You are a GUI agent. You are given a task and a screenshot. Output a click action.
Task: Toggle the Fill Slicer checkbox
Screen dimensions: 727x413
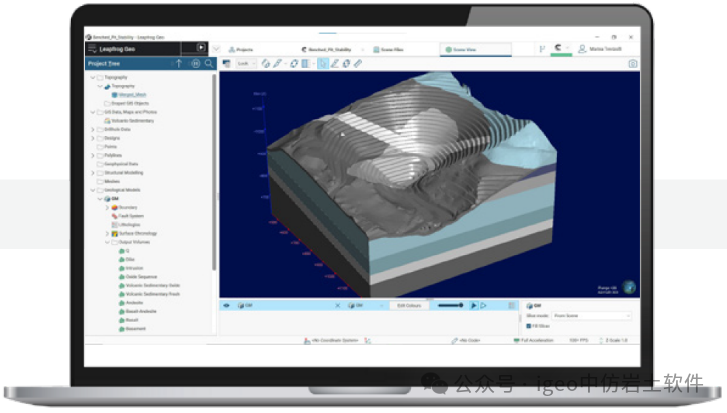point(528,325)
